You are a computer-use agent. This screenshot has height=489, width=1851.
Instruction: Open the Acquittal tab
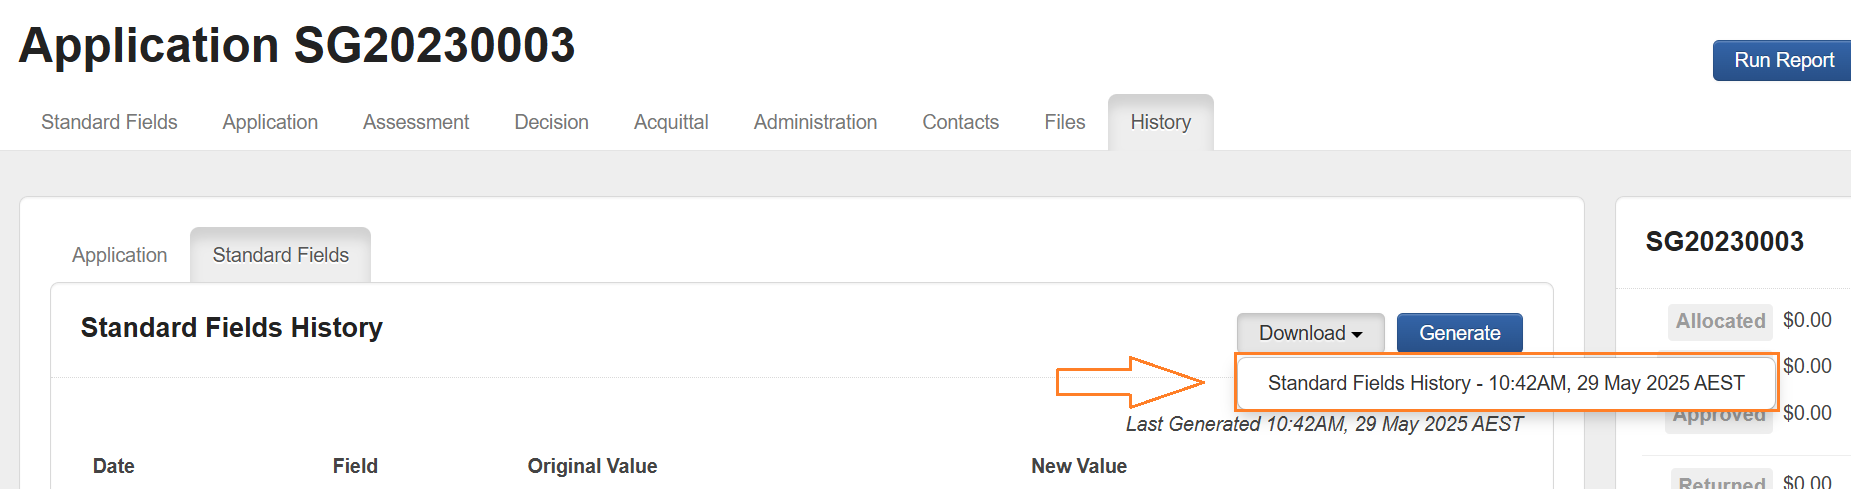(x=671, y=122)
